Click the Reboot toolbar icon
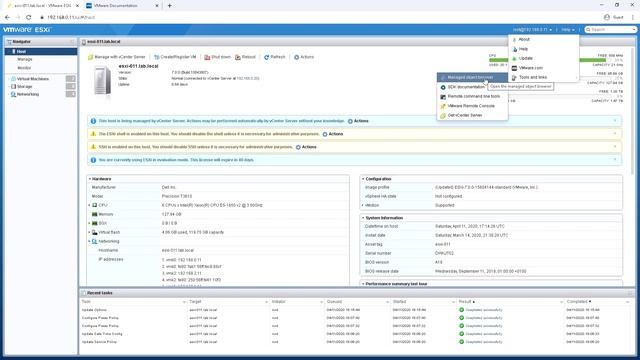Screen dimensions: 640x360 (238, 57)
